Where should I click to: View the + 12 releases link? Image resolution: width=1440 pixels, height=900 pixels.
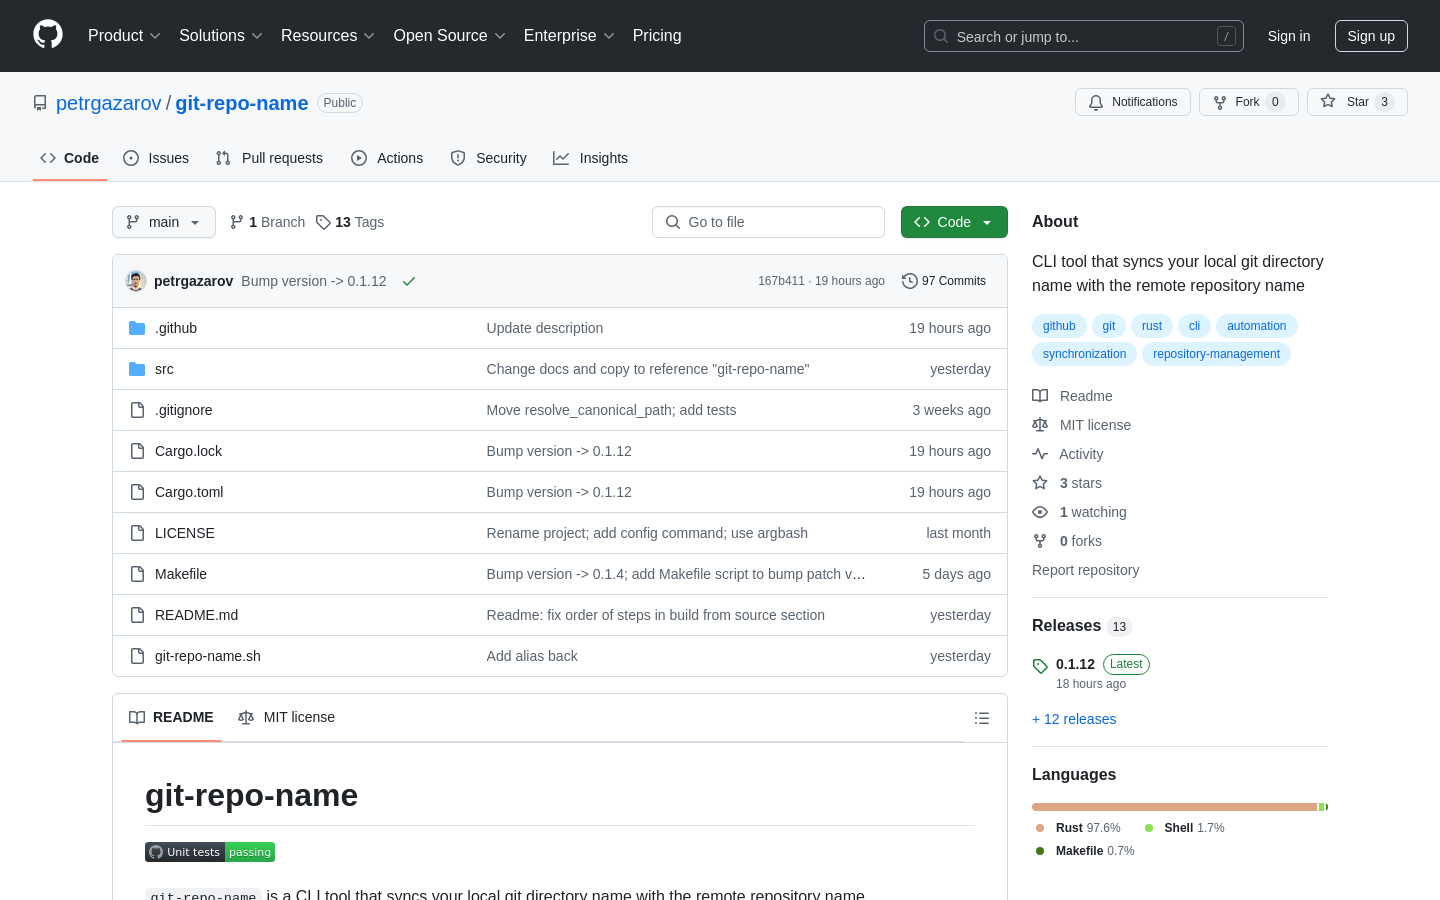[x=1074, y=719]
